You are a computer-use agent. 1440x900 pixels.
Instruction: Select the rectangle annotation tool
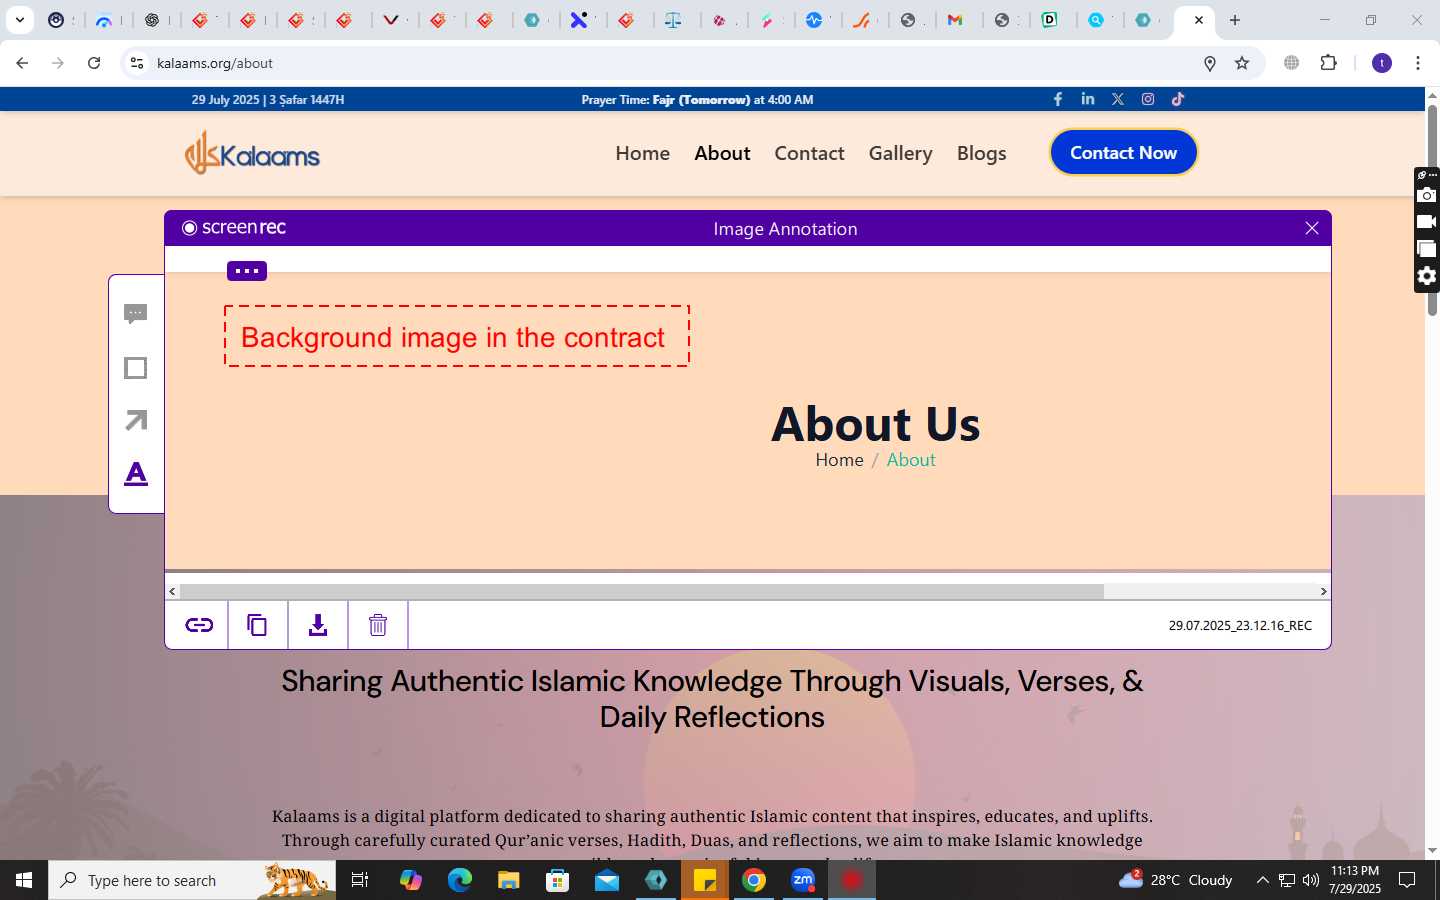136,368
